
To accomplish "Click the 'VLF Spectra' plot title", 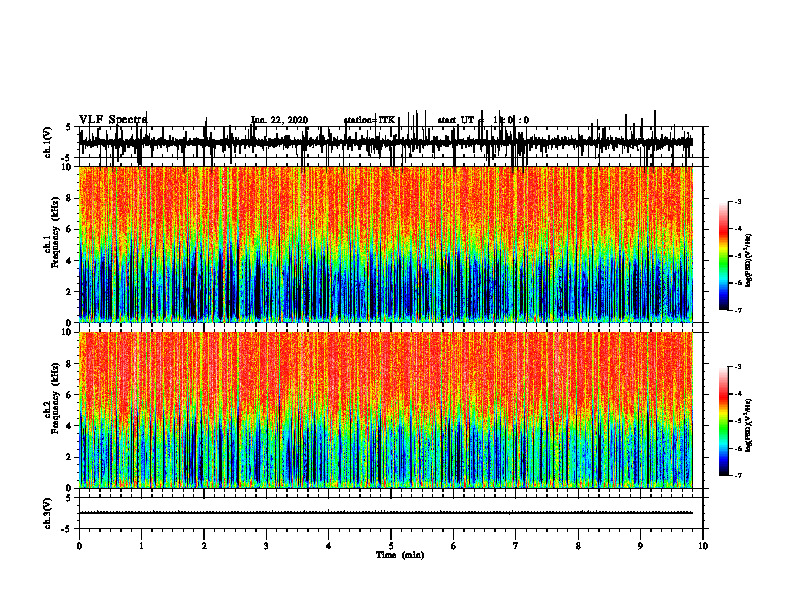I will 113,120.
